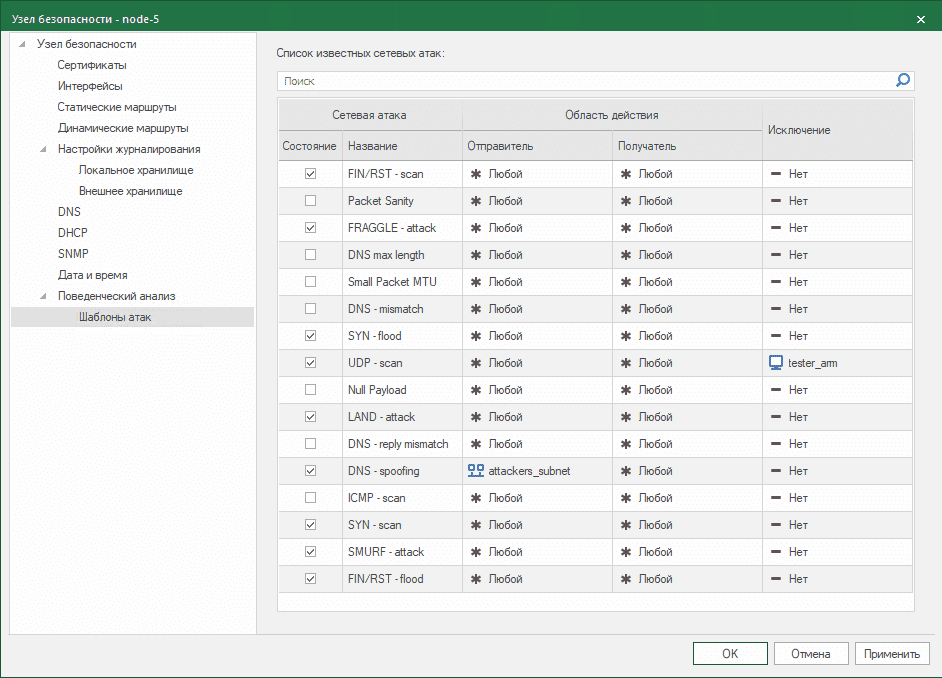942x678 pixels.
Task: Select Статические маршруты in the tree
Action: 117,107
